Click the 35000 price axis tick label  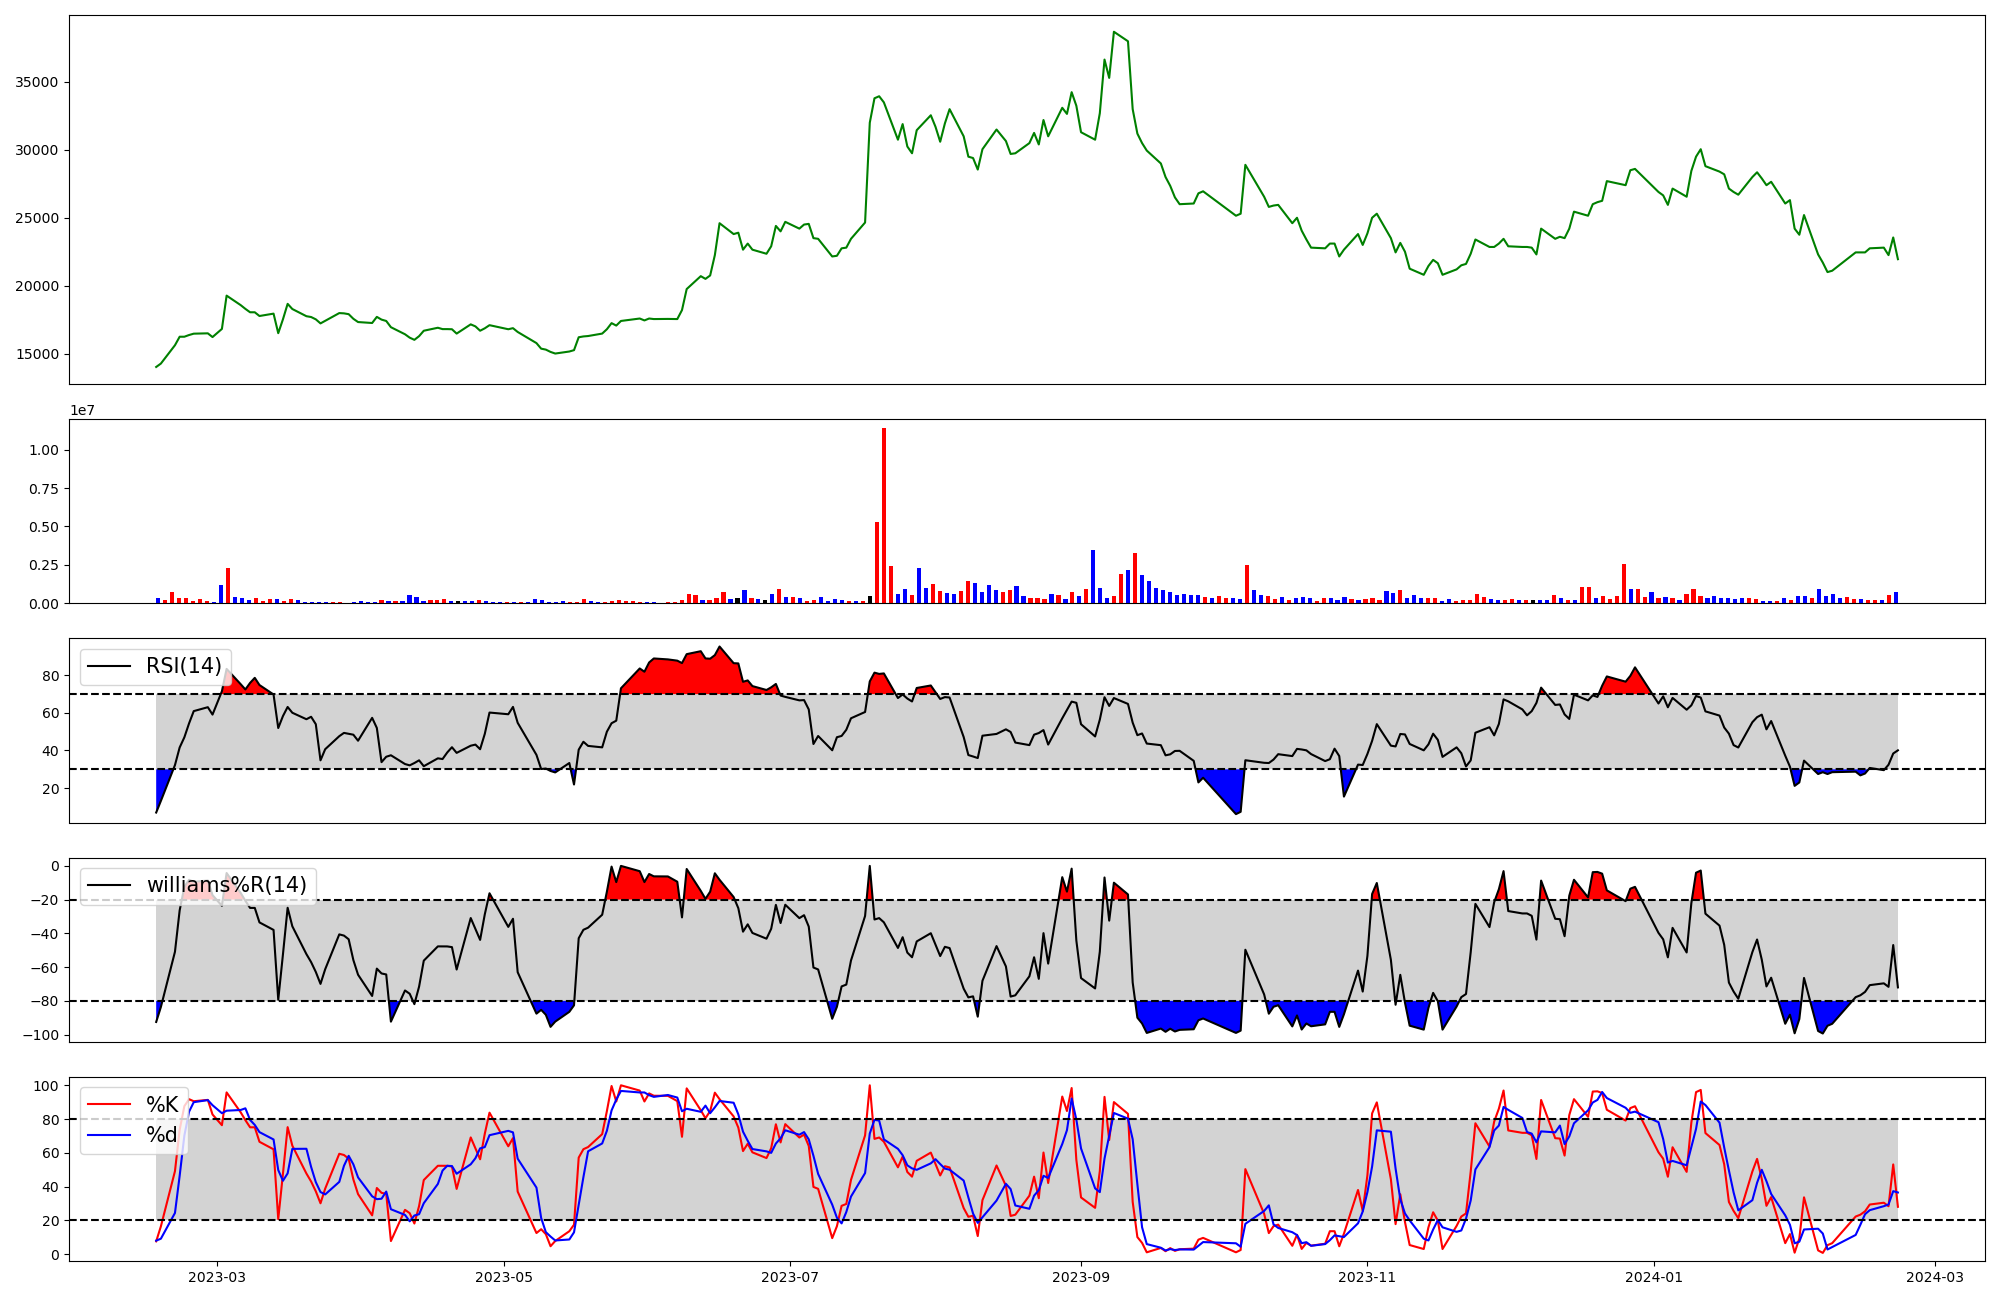click(36, 82)
